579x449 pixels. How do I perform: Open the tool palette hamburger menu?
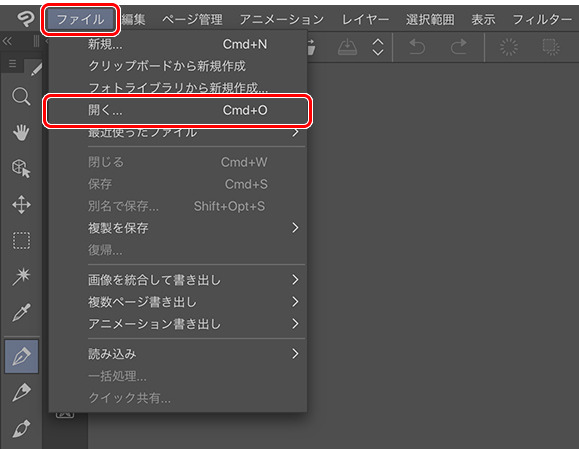click(x=13, y=64)
